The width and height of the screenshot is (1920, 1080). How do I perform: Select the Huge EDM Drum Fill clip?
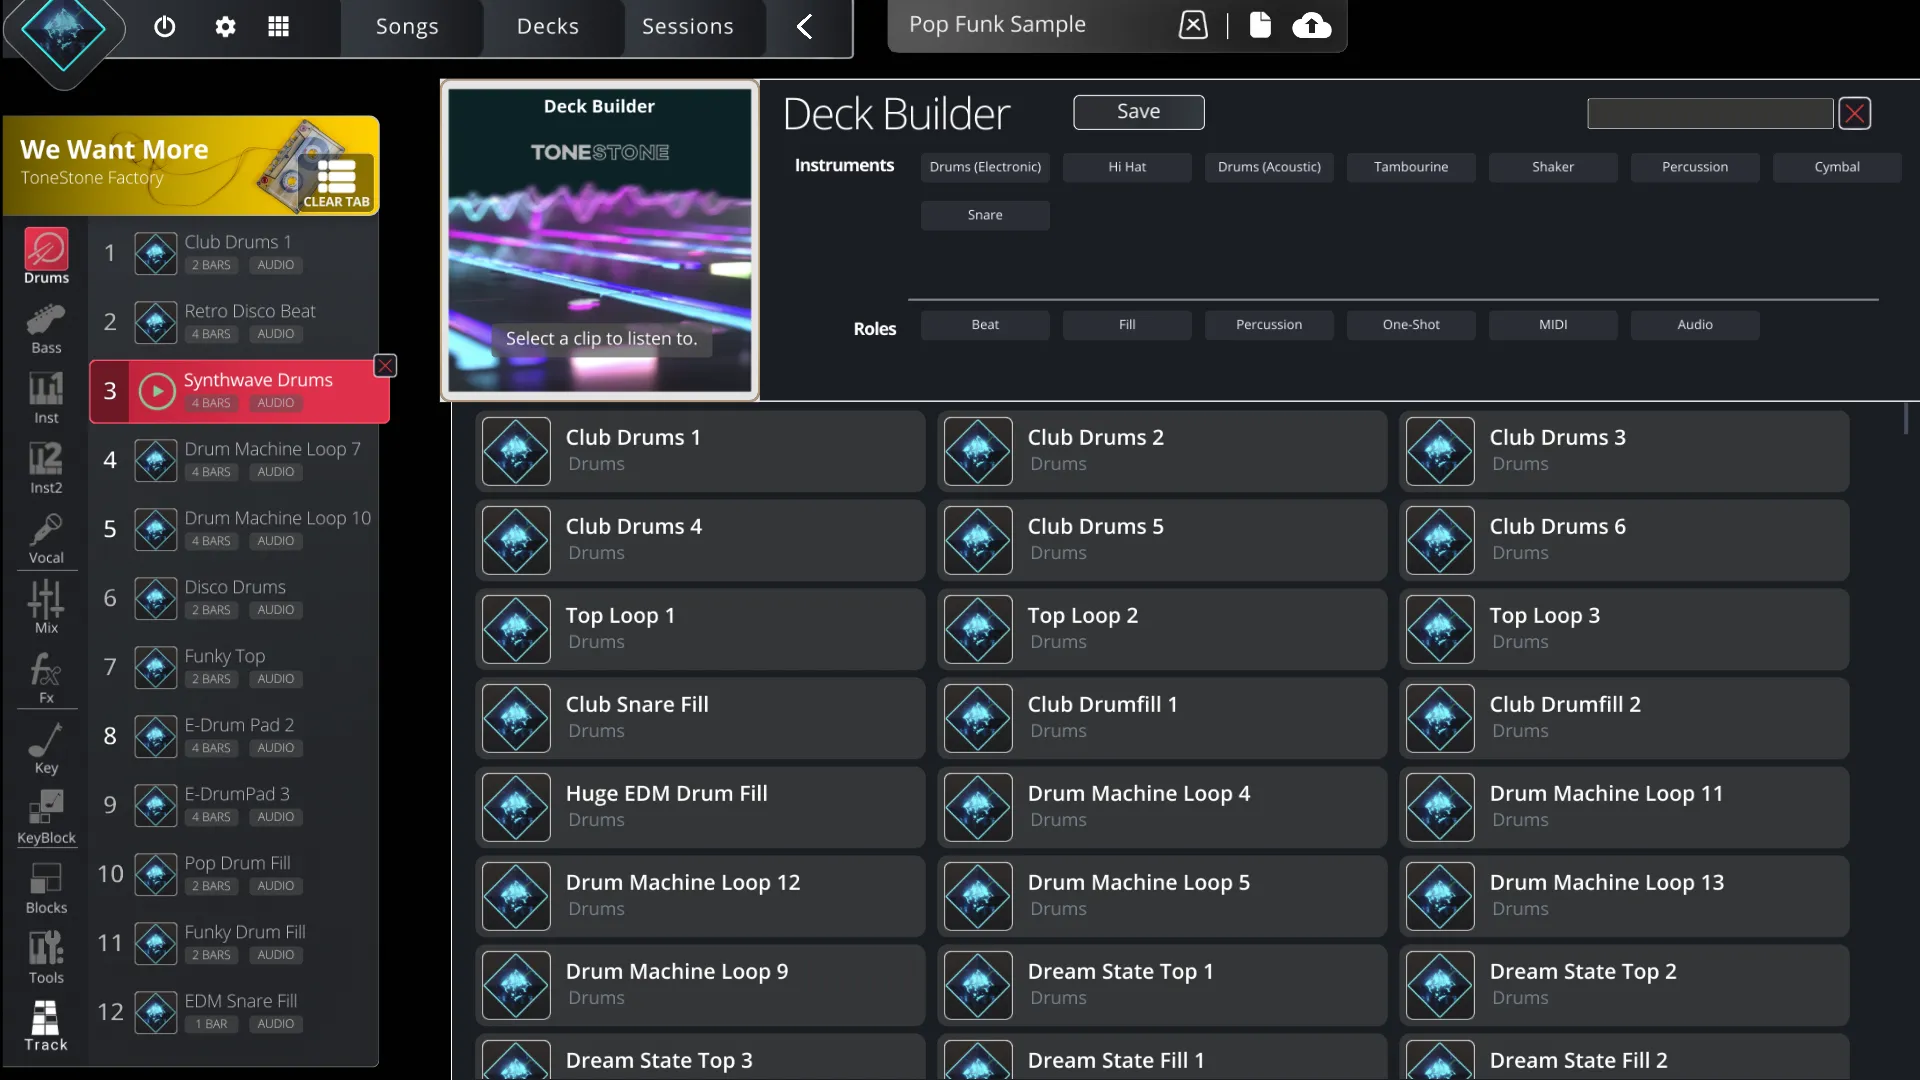click(700, 807)
